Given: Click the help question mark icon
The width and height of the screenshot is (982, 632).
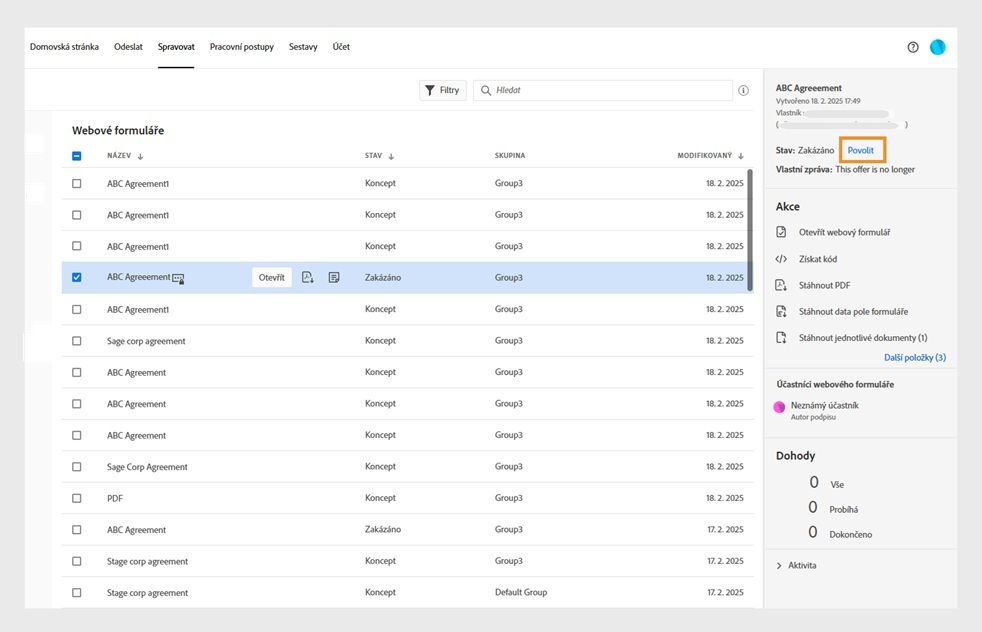Looking at the screenshot, I should point(913,47).
